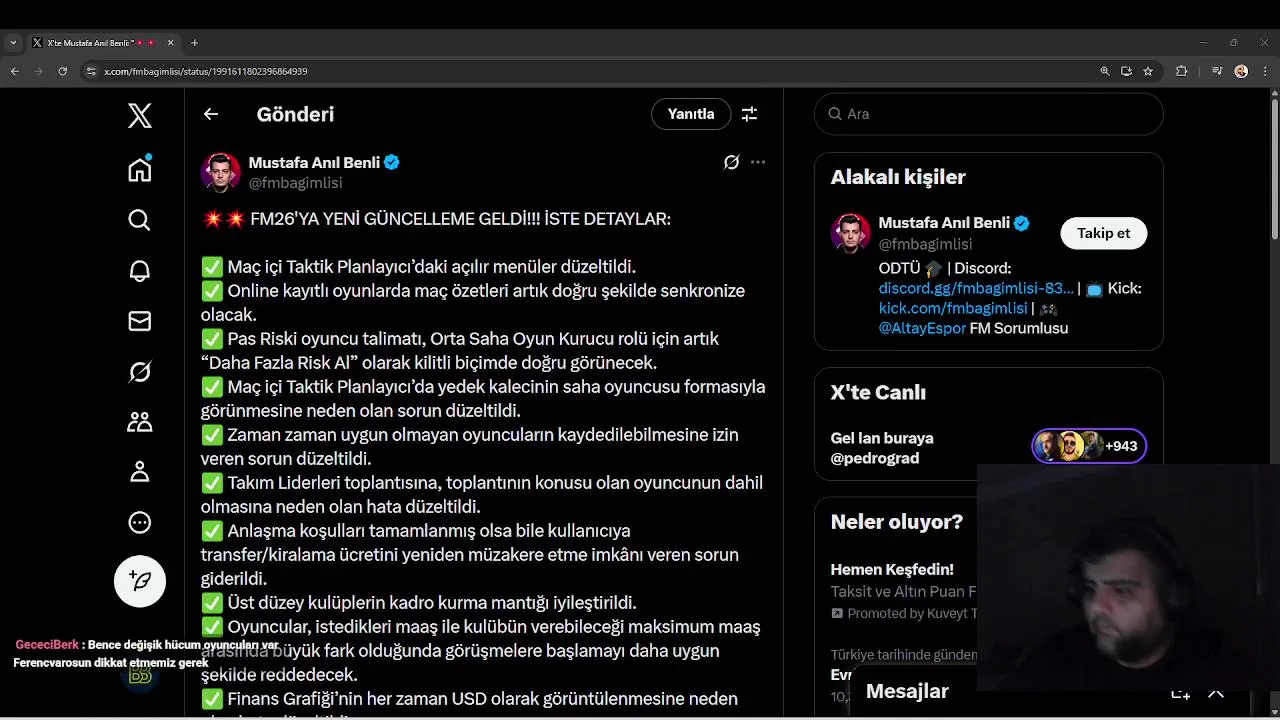Image resolution: width=1280 pixels, height=720 pixels.
Task: Open the browser zoom magnifier icon
Action: pyautogui.click(x=1105, y=71)
